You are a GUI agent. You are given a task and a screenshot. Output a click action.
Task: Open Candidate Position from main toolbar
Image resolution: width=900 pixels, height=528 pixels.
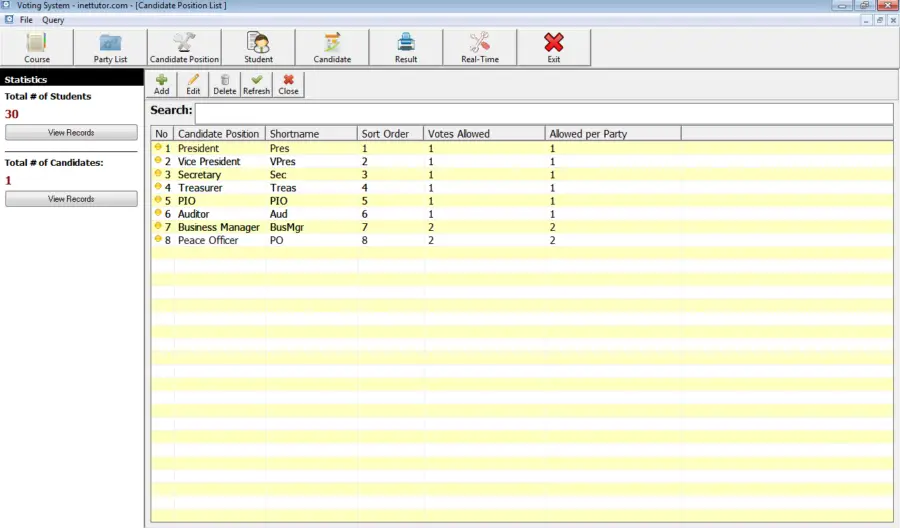point(184,47)
